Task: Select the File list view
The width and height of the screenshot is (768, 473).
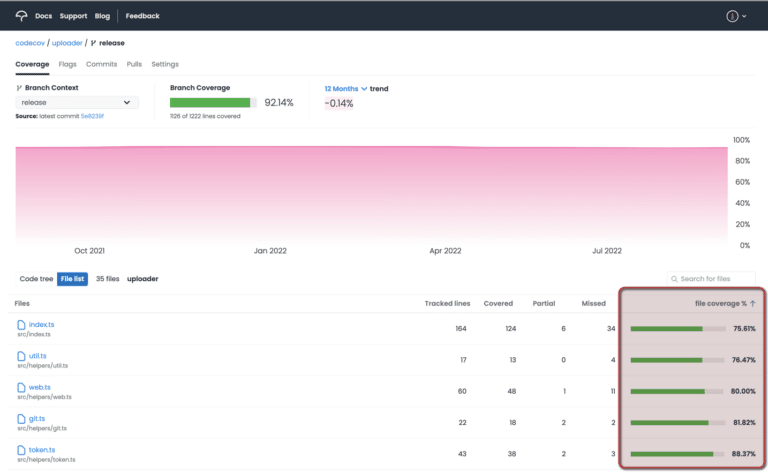Action: point(72,279)
